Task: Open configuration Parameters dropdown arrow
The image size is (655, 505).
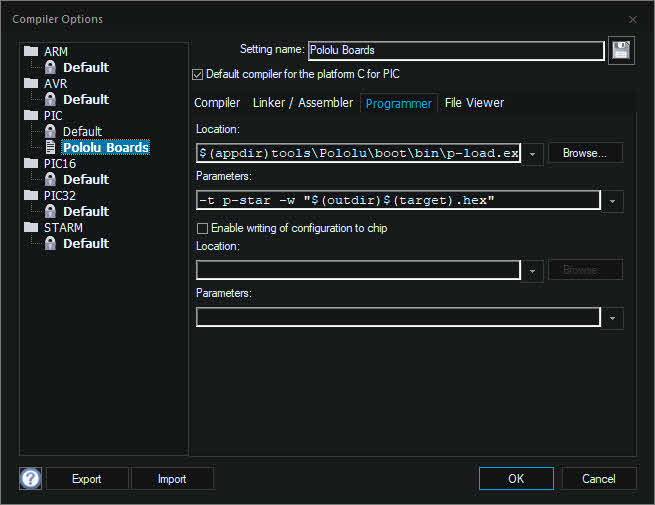Action: point(612,318)
